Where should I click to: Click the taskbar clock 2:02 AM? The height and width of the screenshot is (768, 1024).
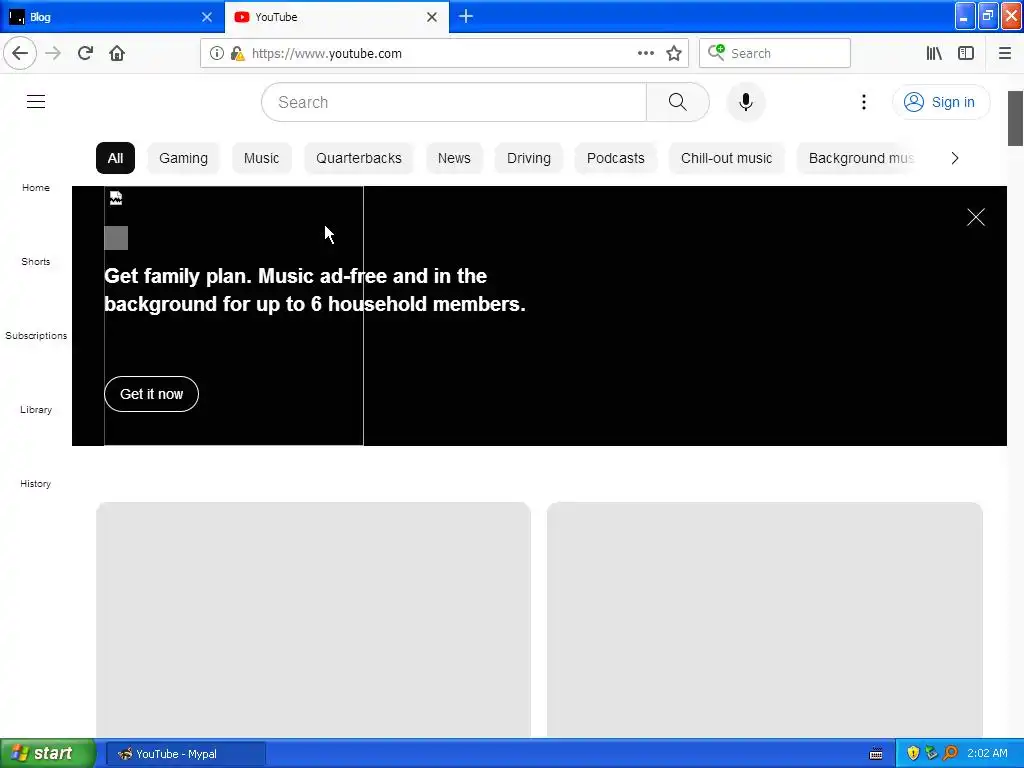987,753
